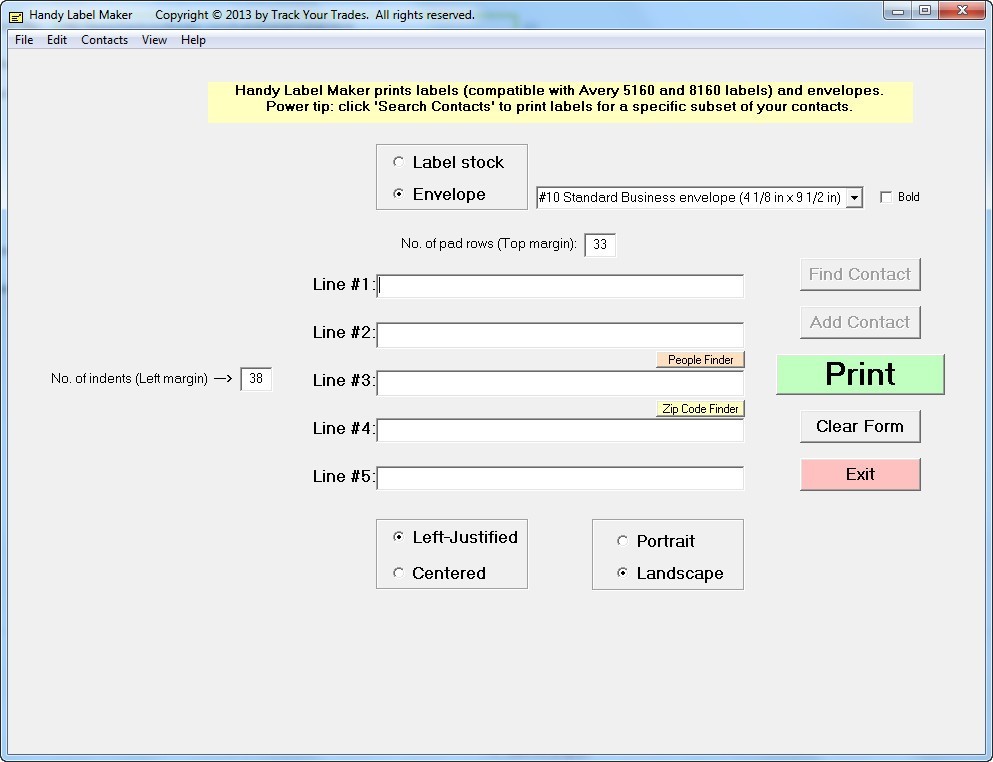The image size is (993, 762).
Task: Open the Contacts menu
Action: pyautogui.click(x=104, y=40)
